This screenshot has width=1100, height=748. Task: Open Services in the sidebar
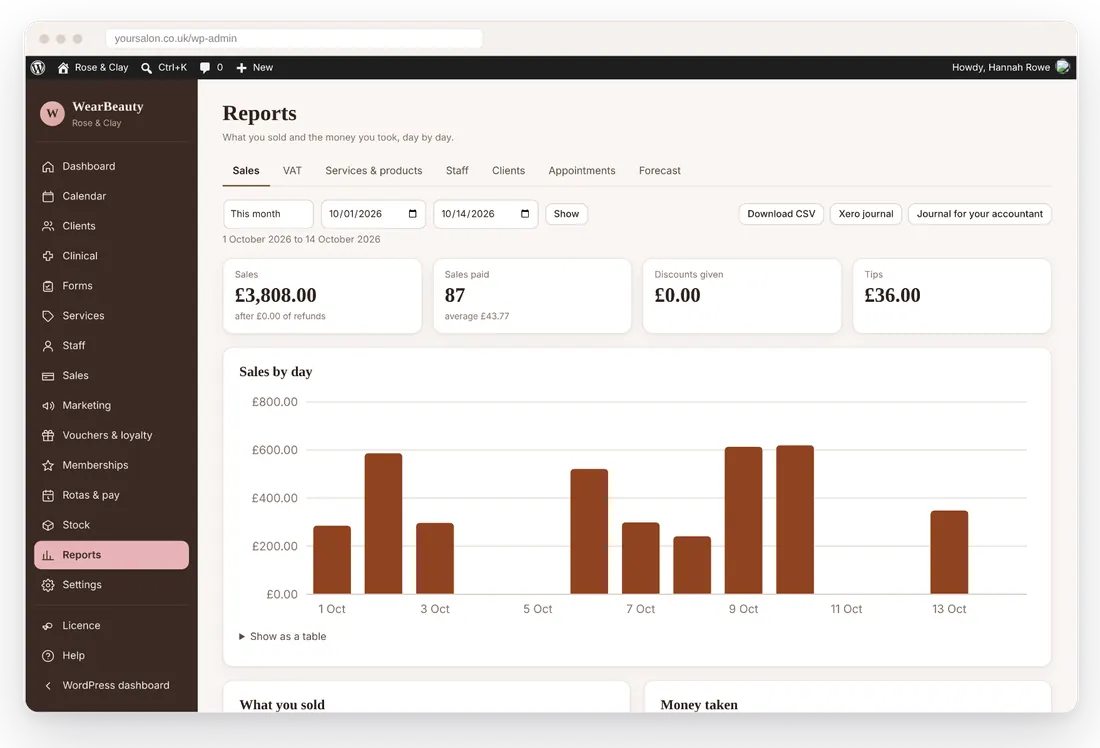111,316
